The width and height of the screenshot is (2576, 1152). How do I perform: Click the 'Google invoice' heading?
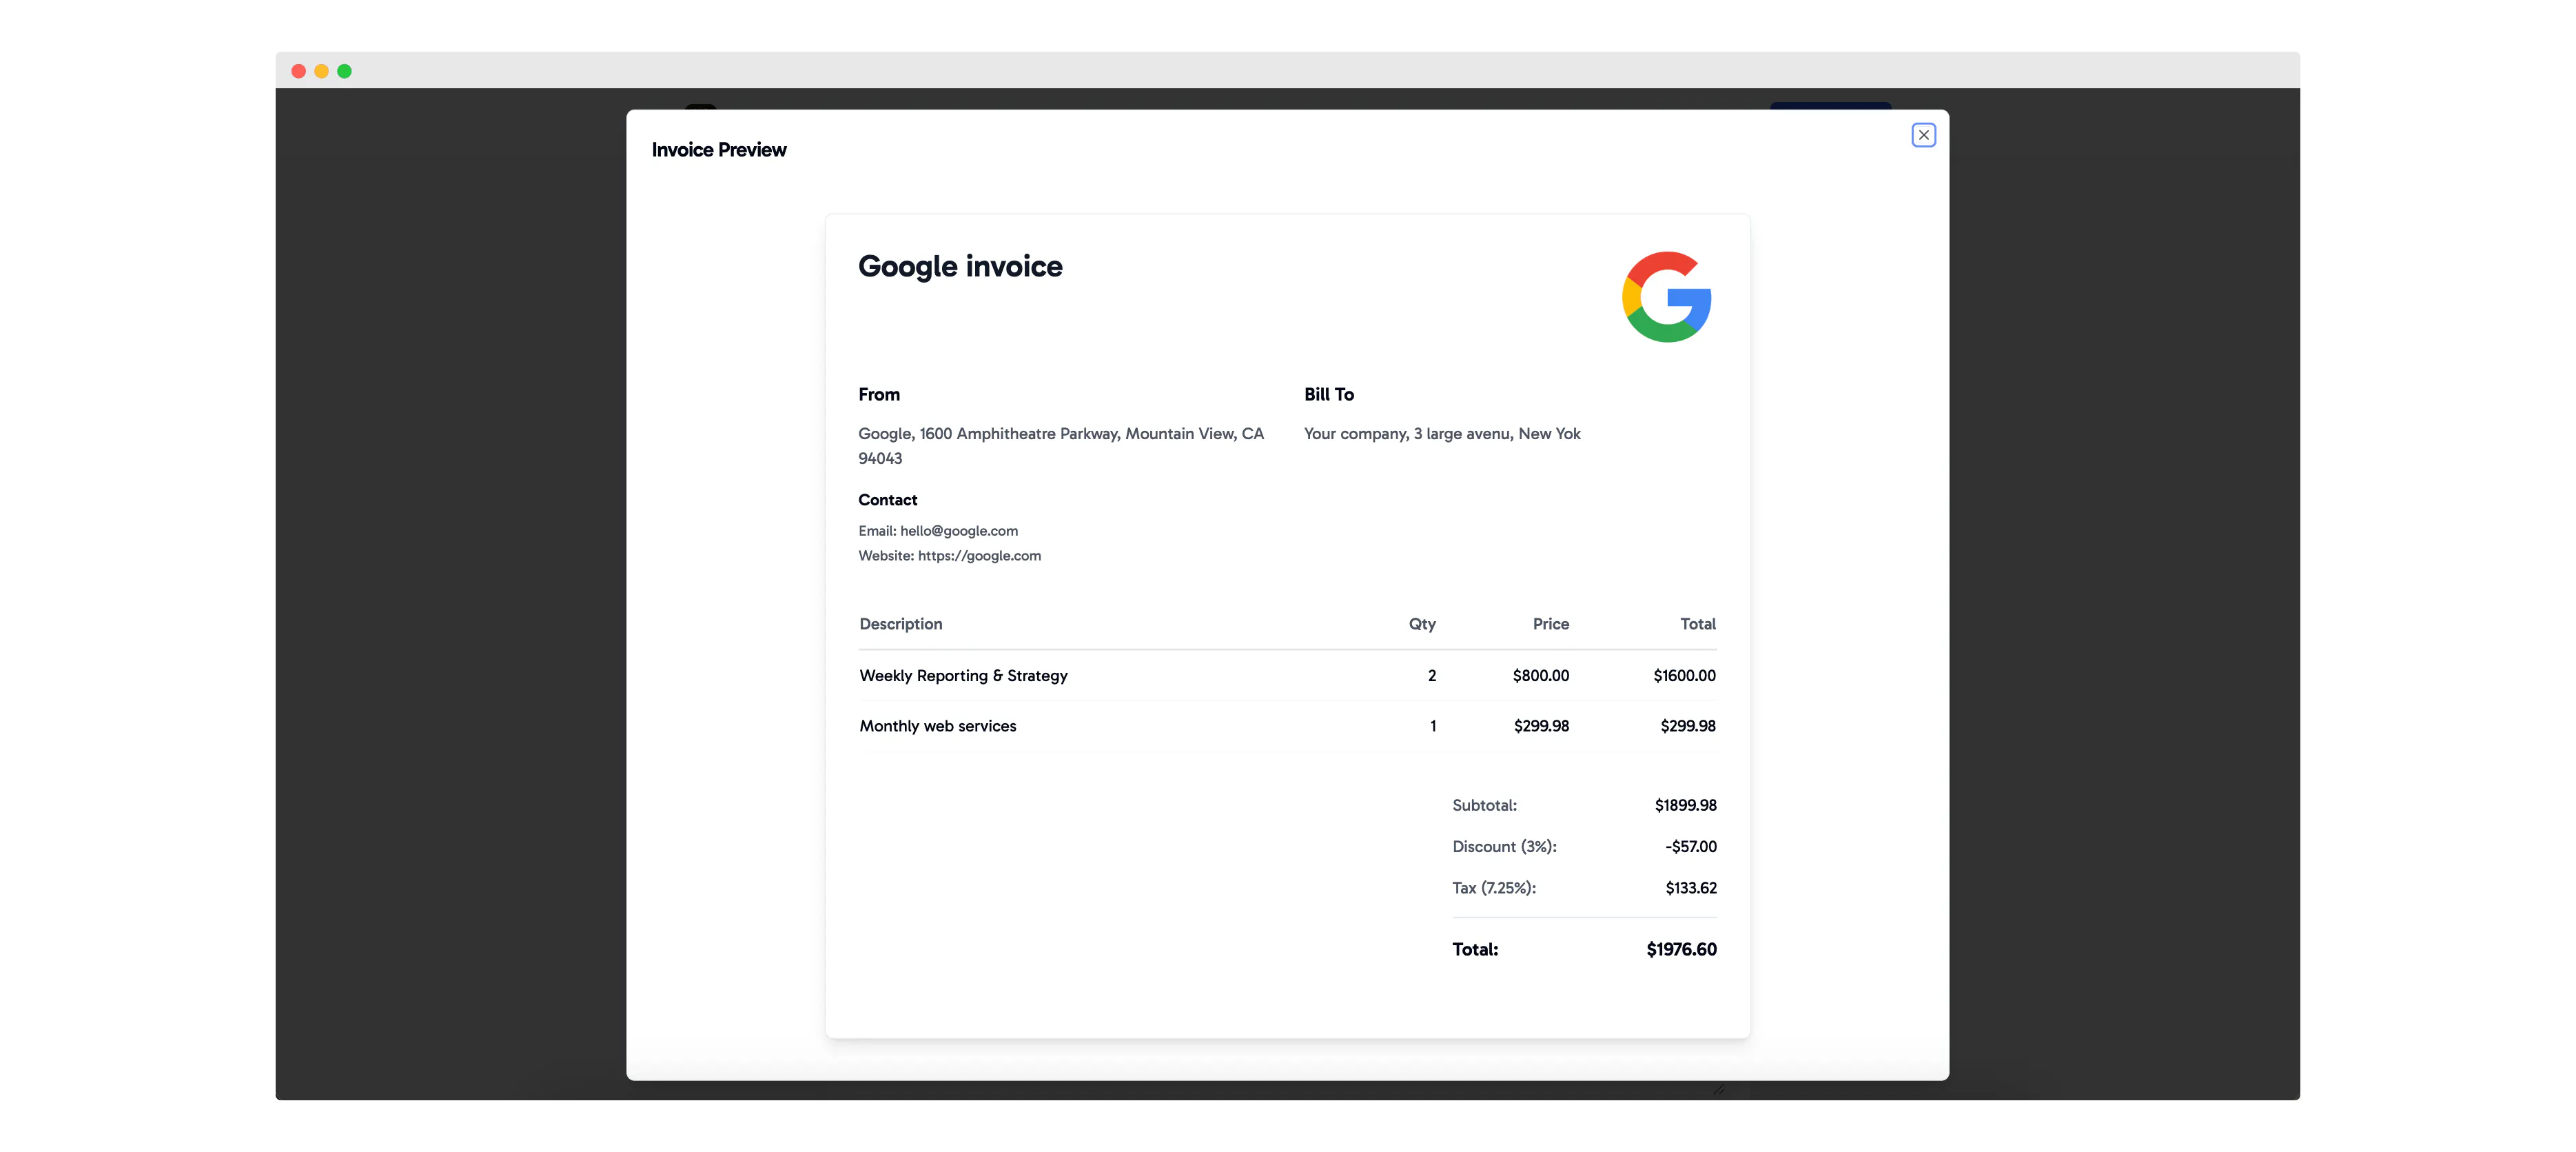(960, 266)
